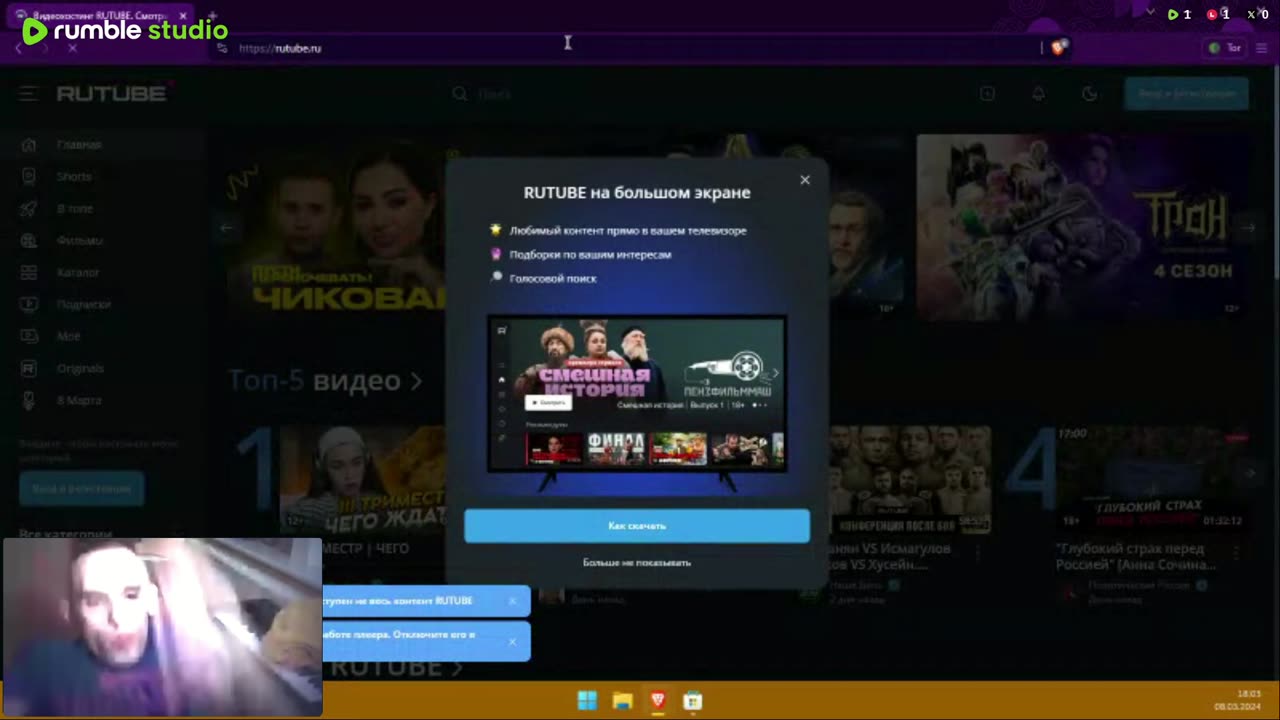Open Microsoft Store from taskbar
The image size is (1280, 720).
(692, 701)
